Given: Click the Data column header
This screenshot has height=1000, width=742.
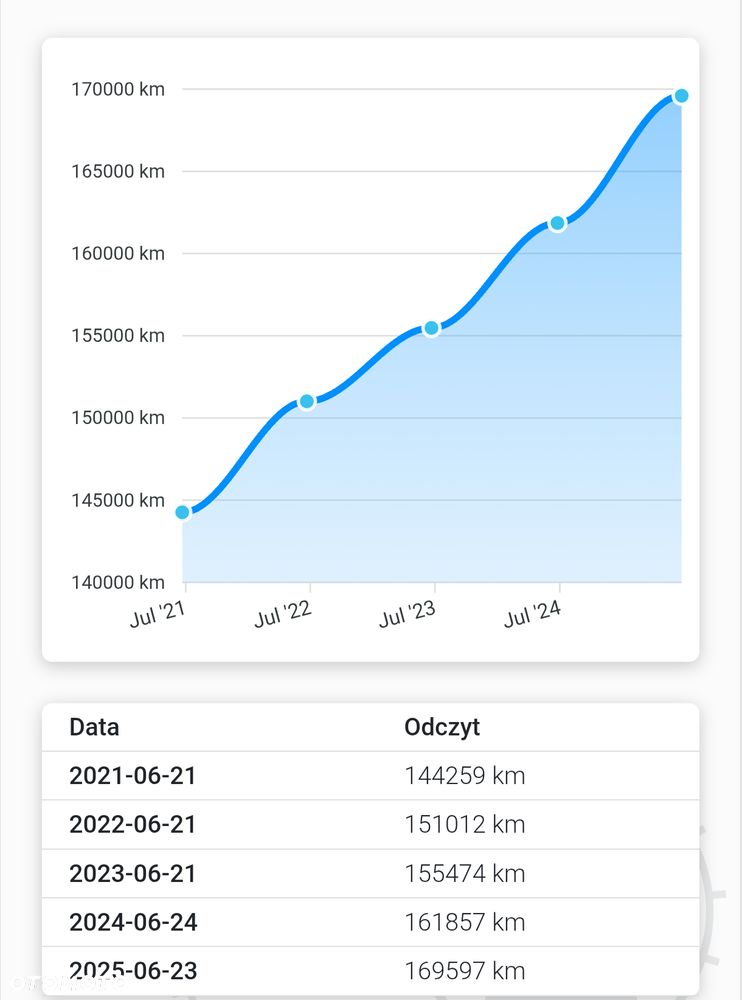Looking at the screenshot, I should coord(94,727).
